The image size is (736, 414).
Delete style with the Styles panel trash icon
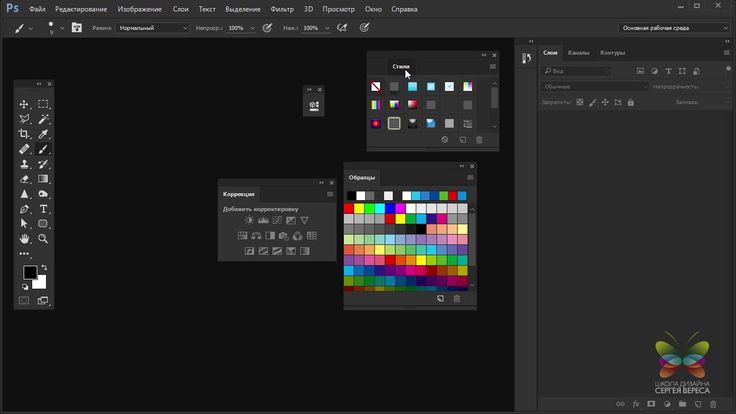tap(479, 140)
